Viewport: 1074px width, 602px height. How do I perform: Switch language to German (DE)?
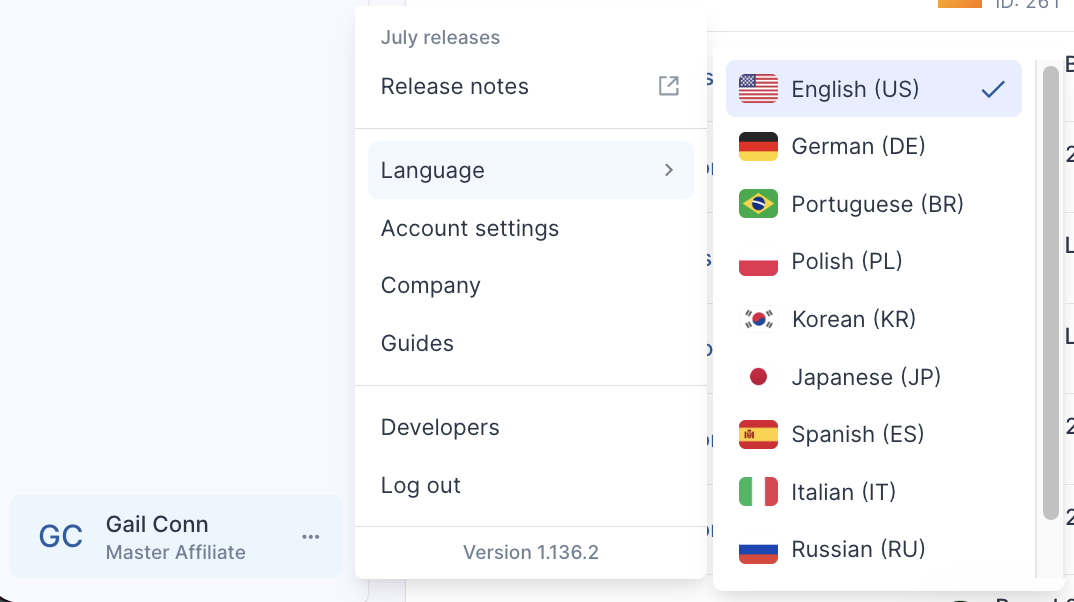(873, 146)
